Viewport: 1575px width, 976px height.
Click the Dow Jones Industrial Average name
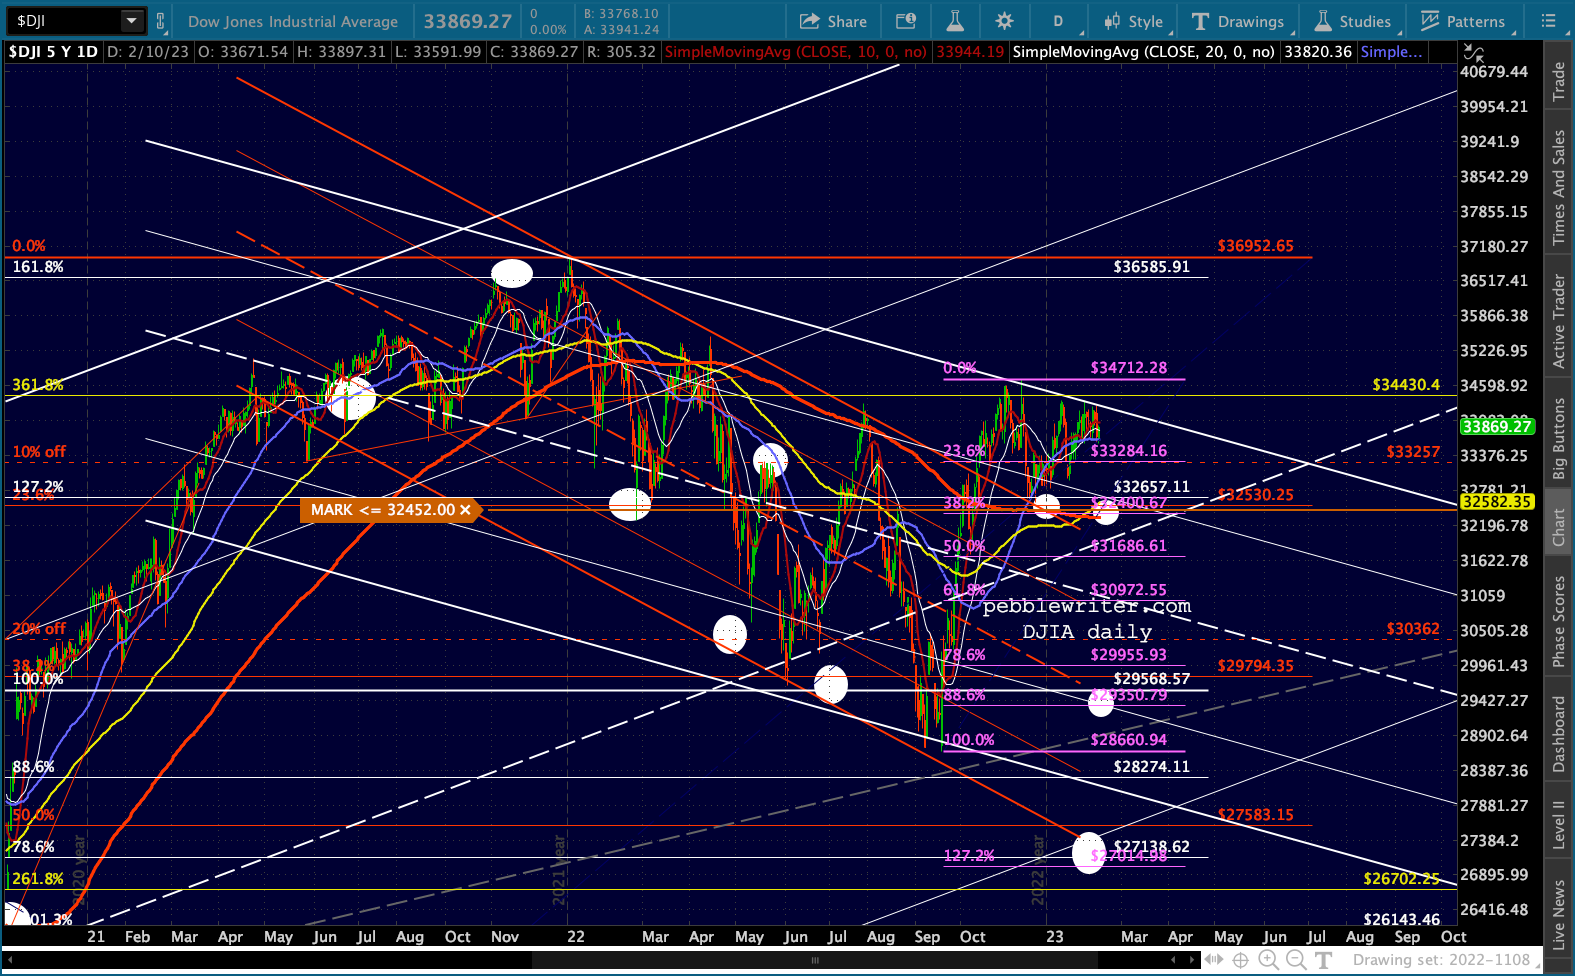[x=293, y=21]
